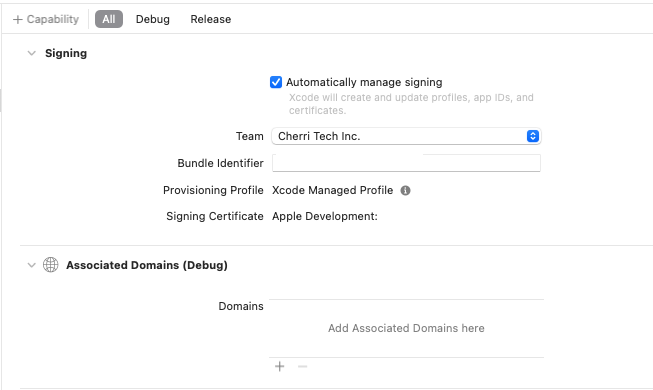Viewport: 653px width, 390px height.
Task: Show Xcode Managed Profile info
Action: point(405,190)
